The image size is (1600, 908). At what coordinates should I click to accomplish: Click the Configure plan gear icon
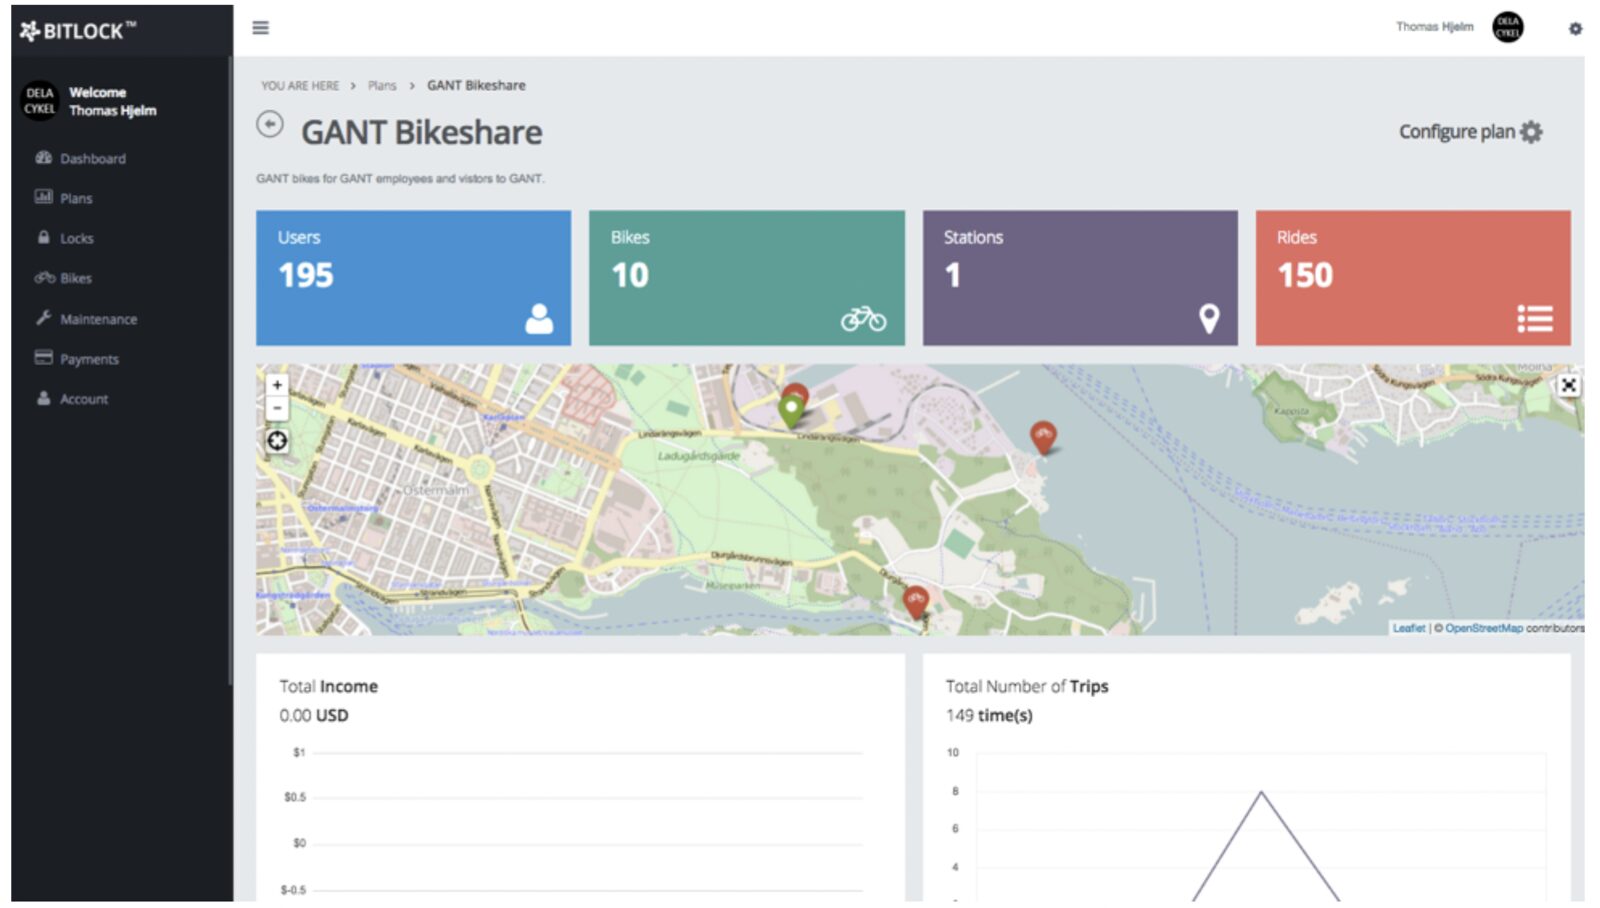click(x=1531, y=132)
